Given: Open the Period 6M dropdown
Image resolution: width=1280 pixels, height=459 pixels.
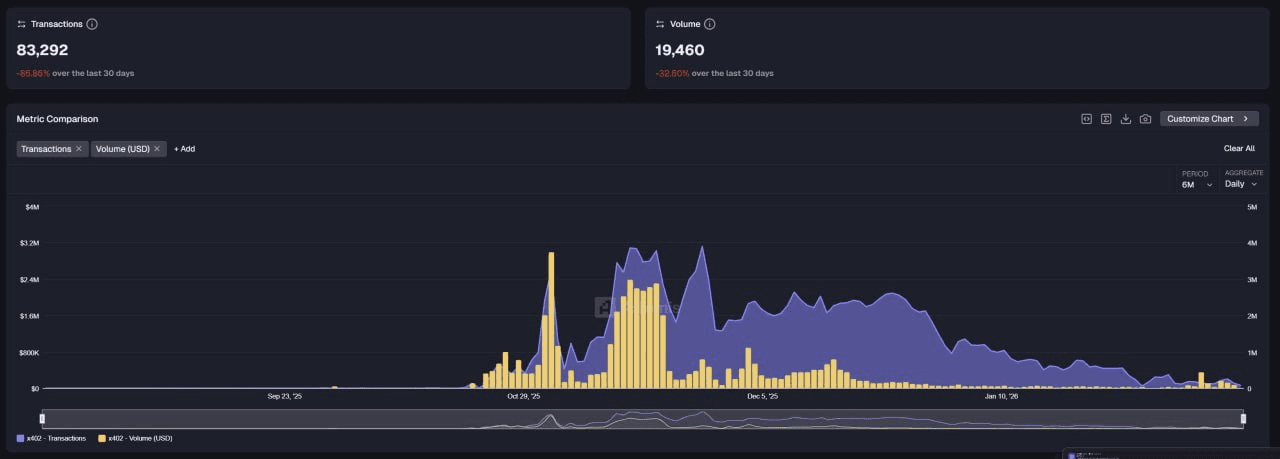Looking at the screenshot, I should (x=1196, y=184).
